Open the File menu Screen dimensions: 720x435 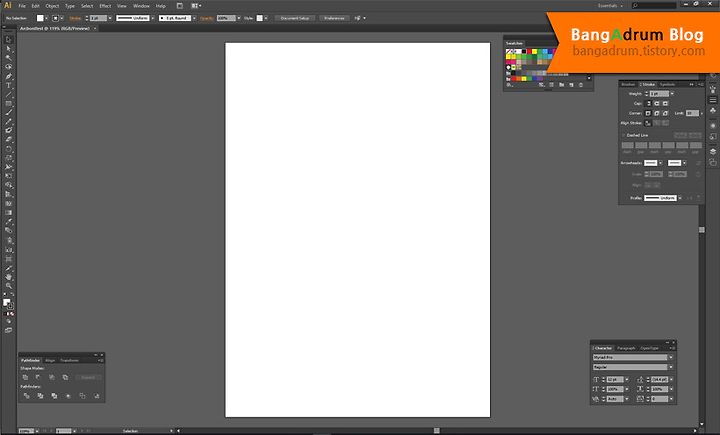pyautogui.click(x=22, y=6)
